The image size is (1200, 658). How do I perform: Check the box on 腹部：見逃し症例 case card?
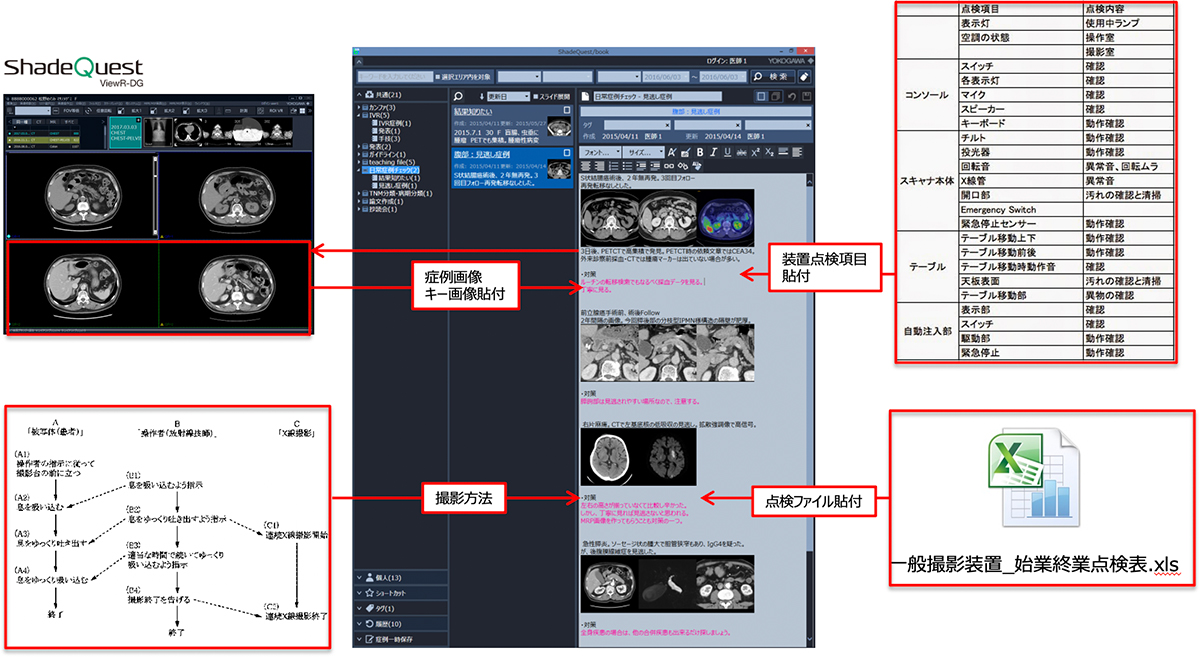[566, 154]
